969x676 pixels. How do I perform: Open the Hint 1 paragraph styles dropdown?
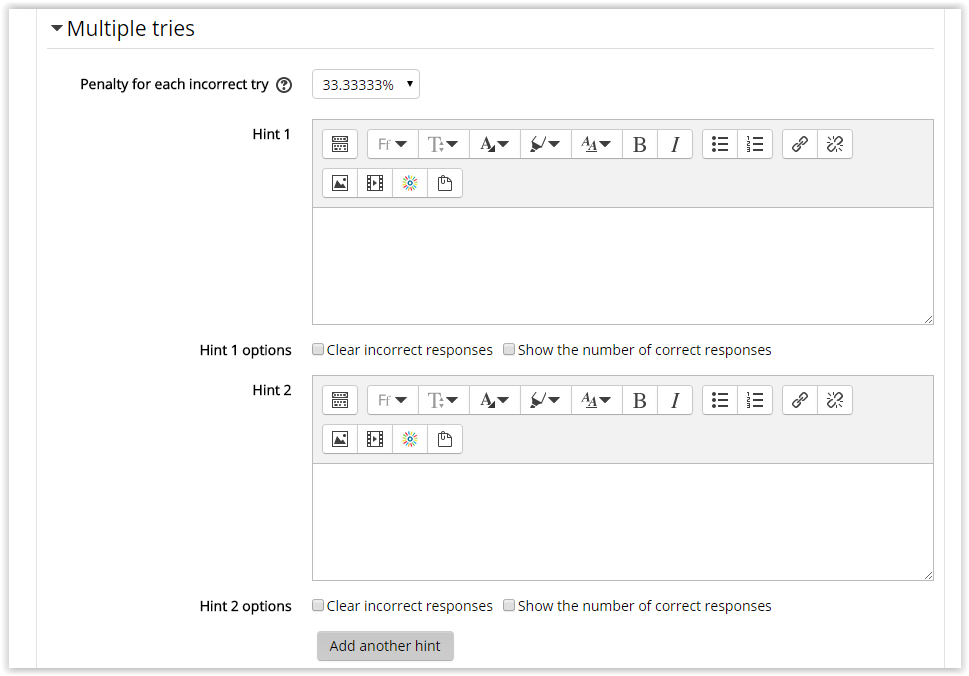[x=596, y=144]
